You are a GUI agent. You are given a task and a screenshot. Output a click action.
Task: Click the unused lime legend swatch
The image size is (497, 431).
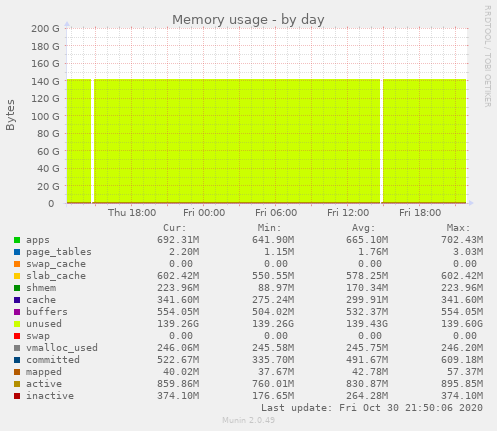(17, 324)
